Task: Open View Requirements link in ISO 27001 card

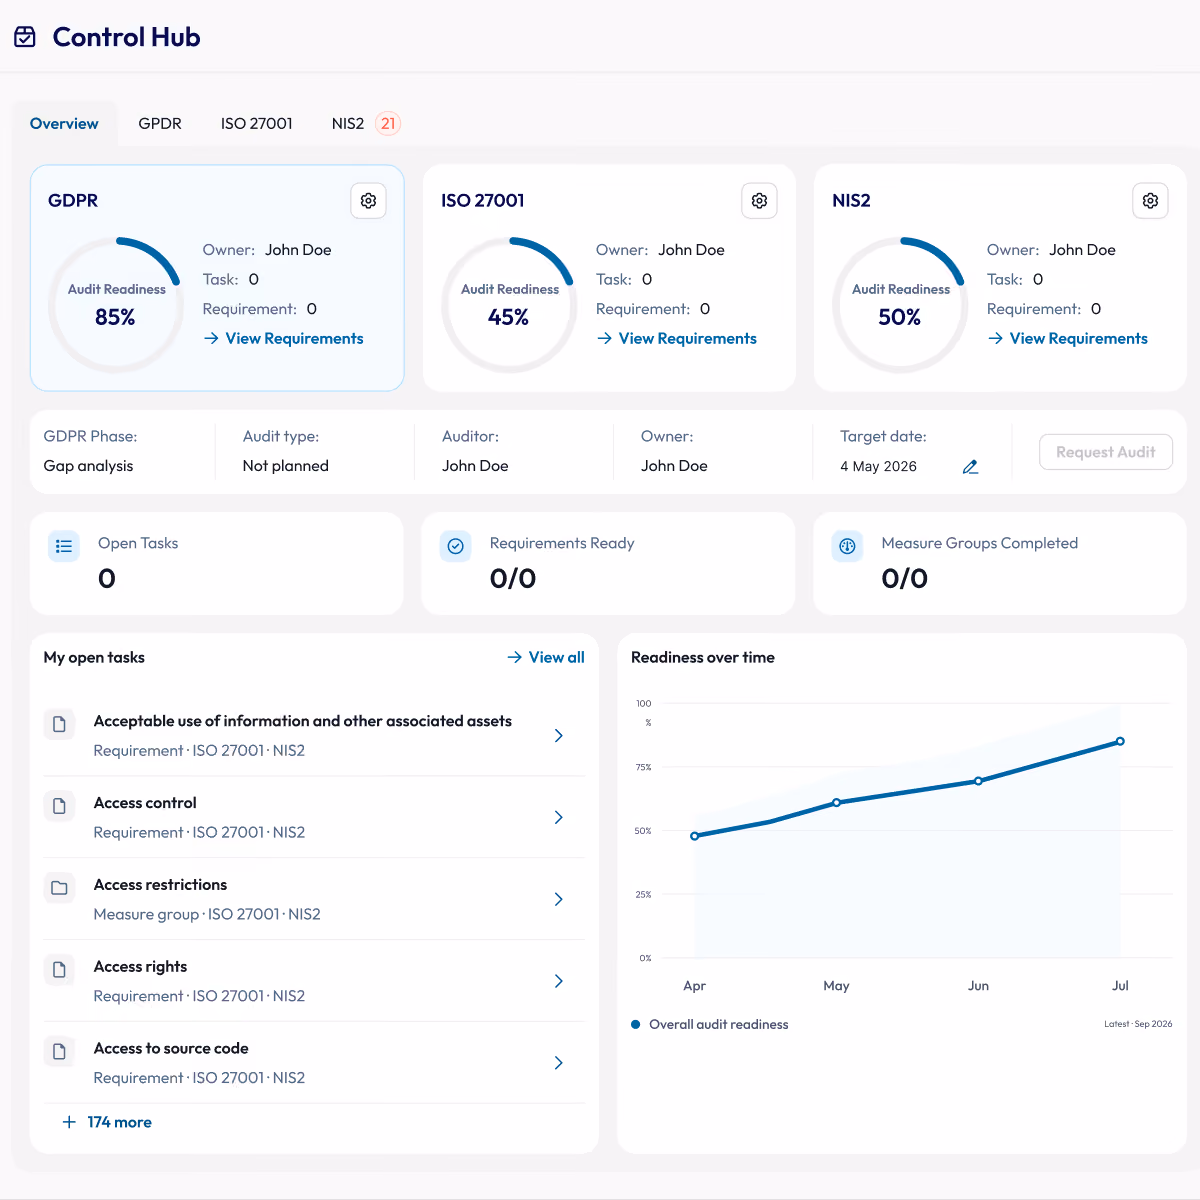Action: [677, 339]
